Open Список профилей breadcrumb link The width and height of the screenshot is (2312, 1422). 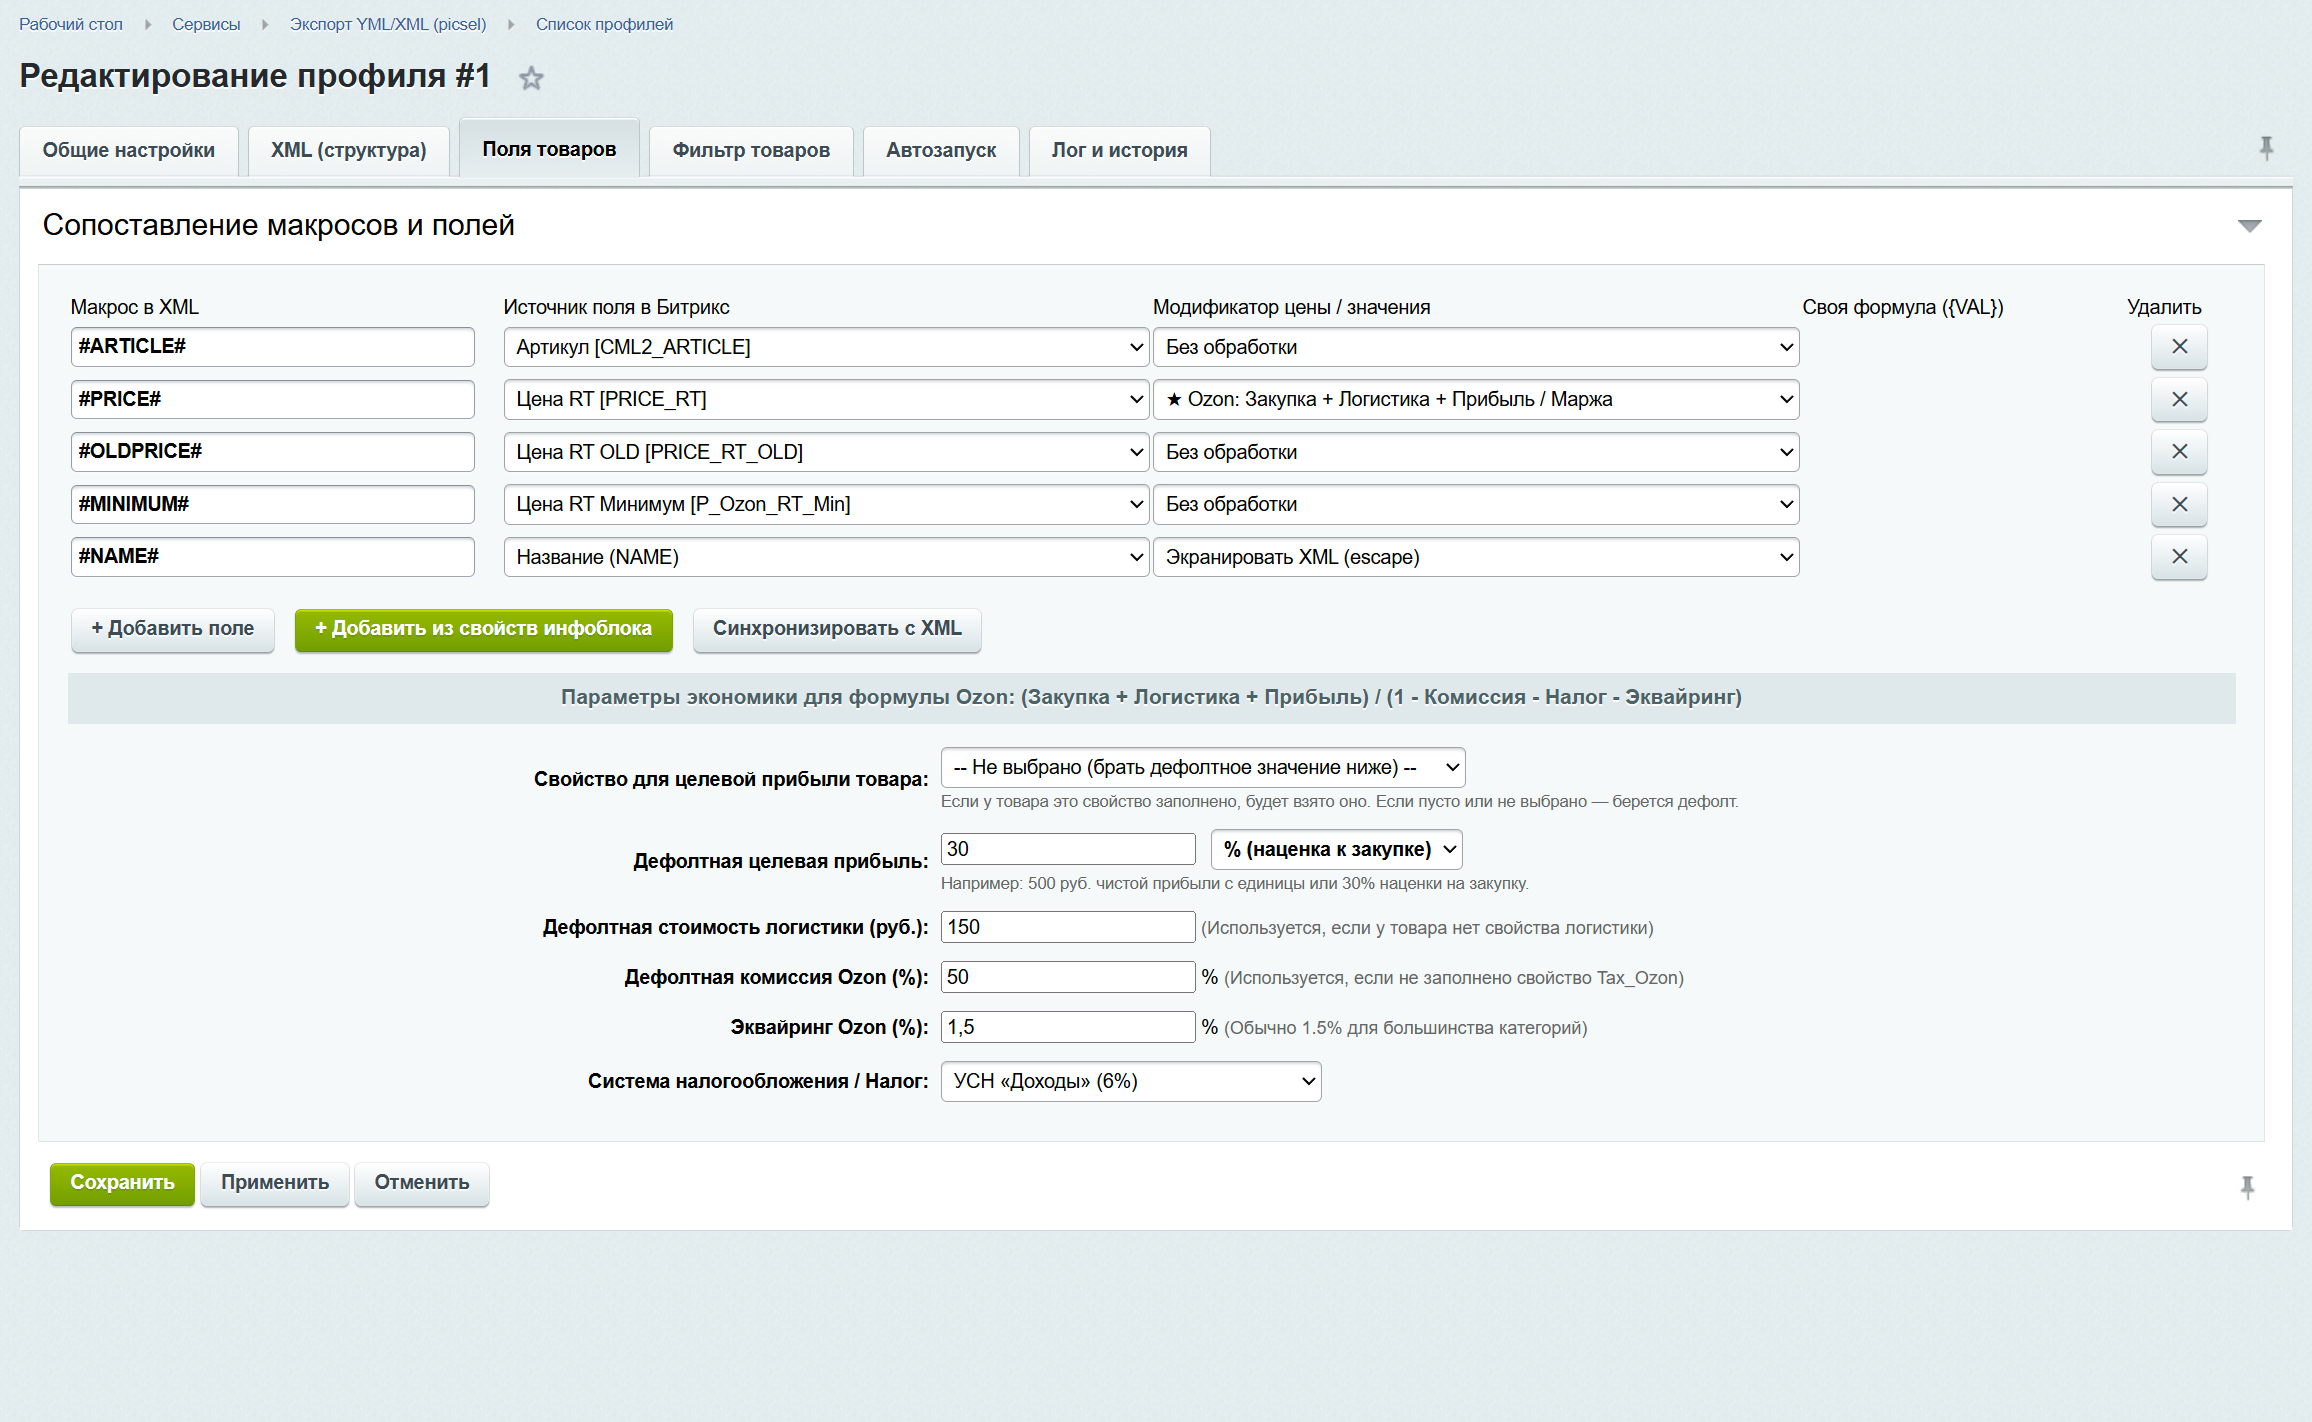pos(604,24)
